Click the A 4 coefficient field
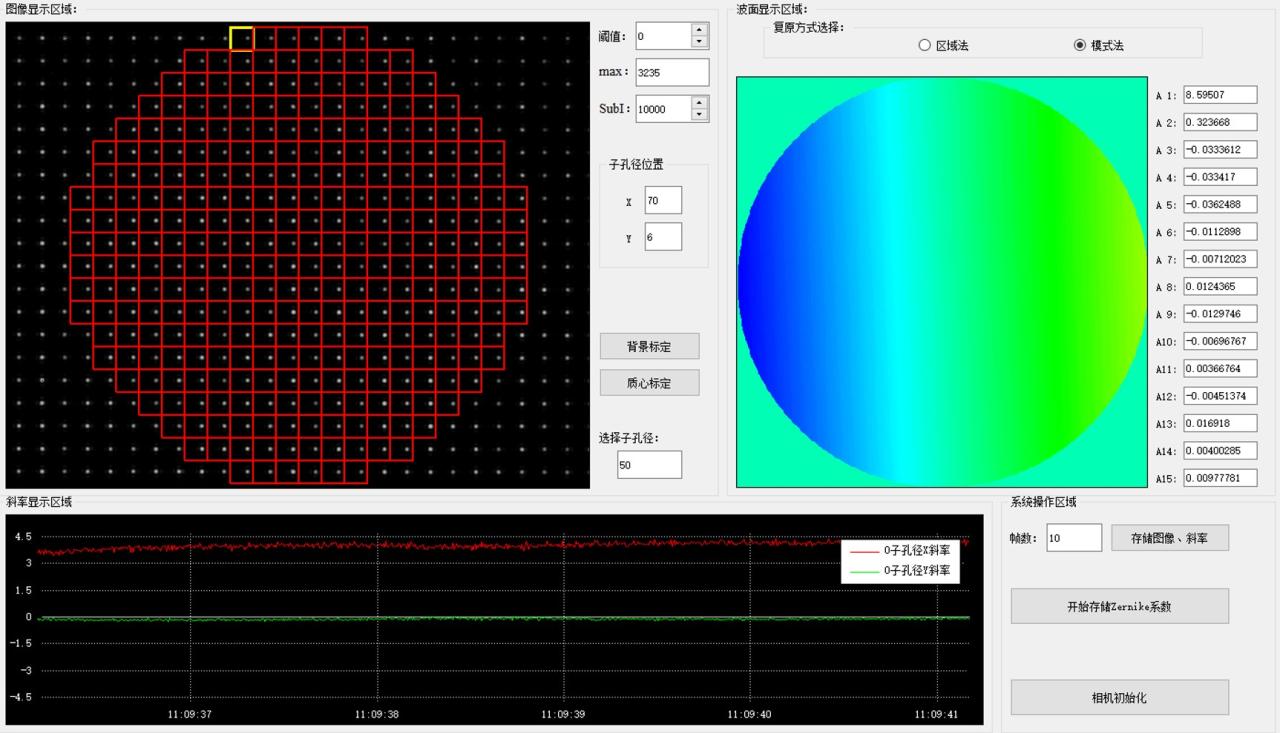This screenshot has width=1280, height=733. pos(1219,177)
